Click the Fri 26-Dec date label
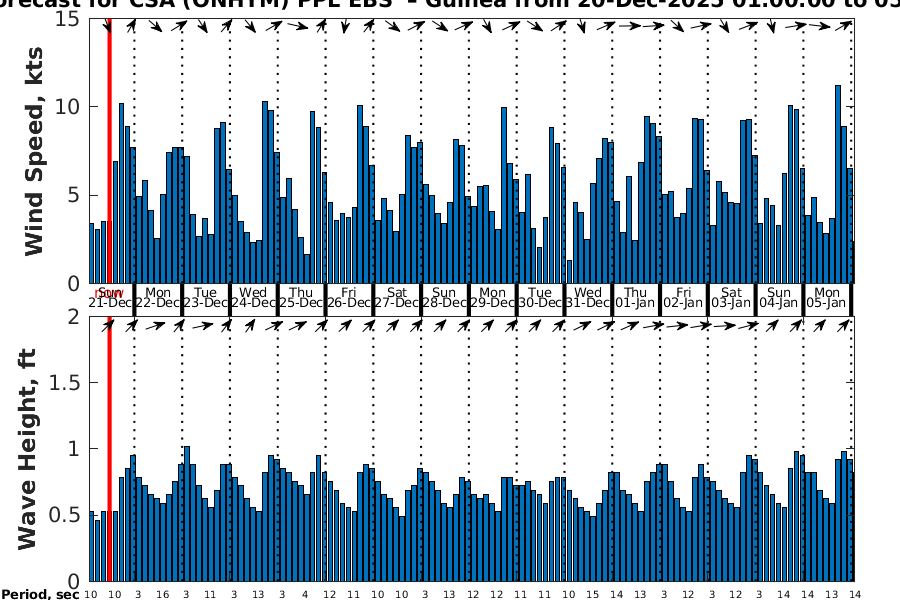 coord(349,297)
